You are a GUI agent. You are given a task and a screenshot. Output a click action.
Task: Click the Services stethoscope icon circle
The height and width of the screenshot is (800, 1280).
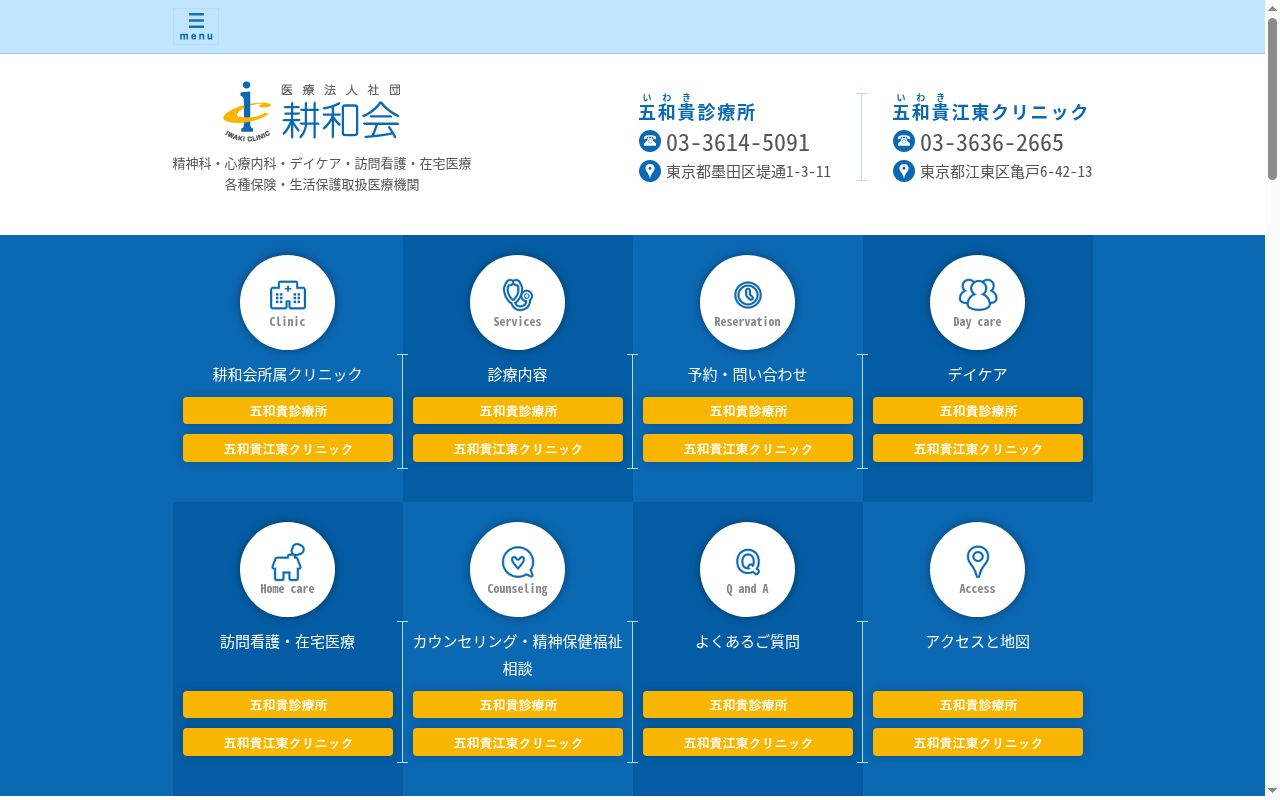pos(518,302)
